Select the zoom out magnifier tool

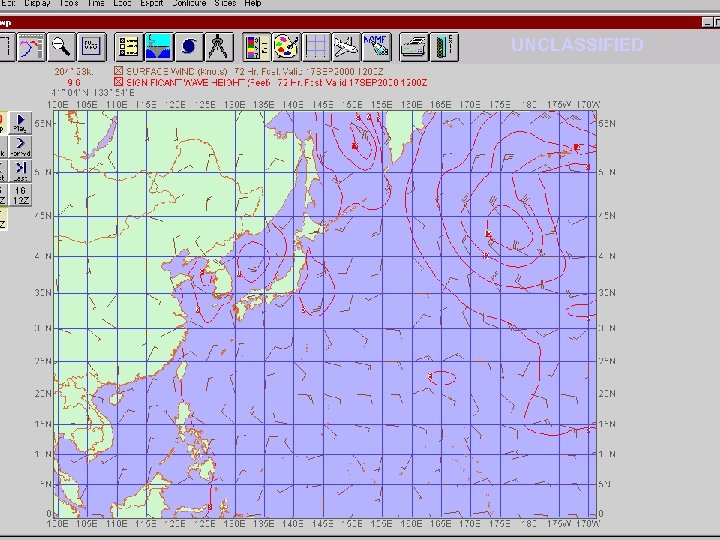(x=61, y=47)
